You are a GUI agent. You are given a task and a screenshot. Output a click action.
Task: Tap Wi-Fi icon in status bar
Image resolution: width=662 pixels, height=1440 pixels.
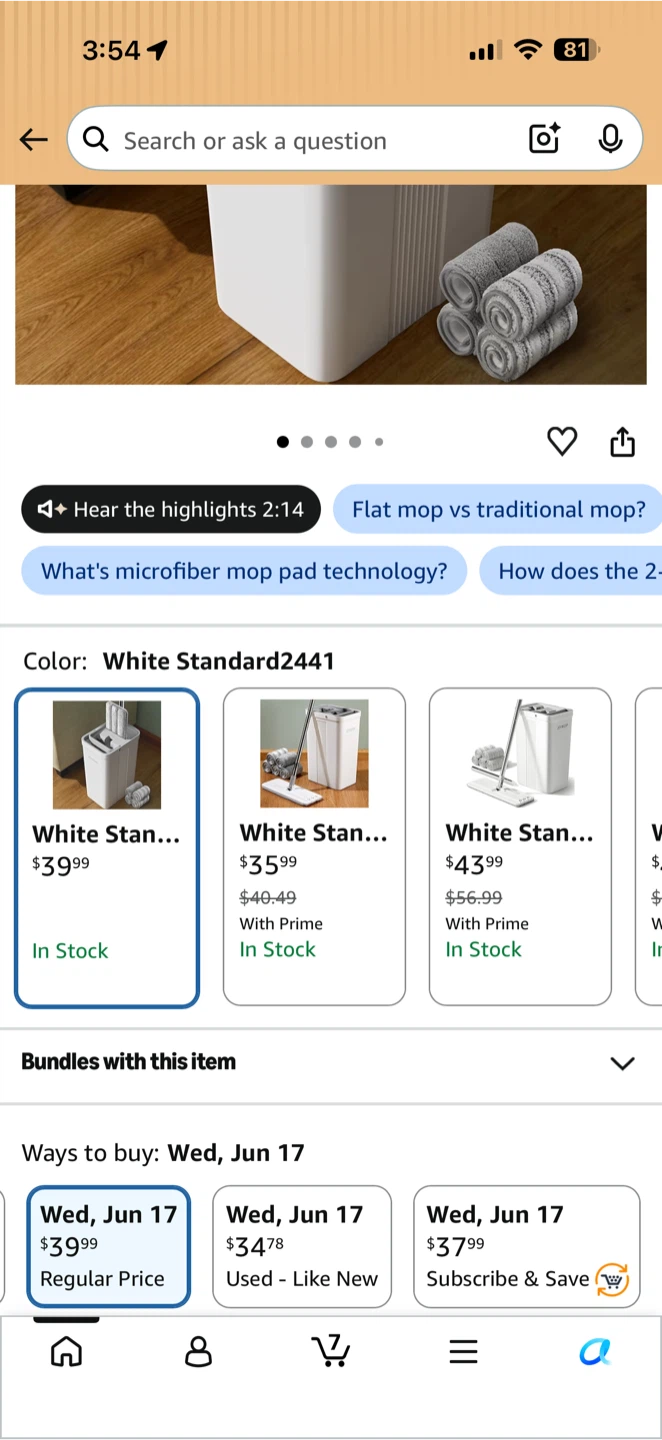pos(527,50)
